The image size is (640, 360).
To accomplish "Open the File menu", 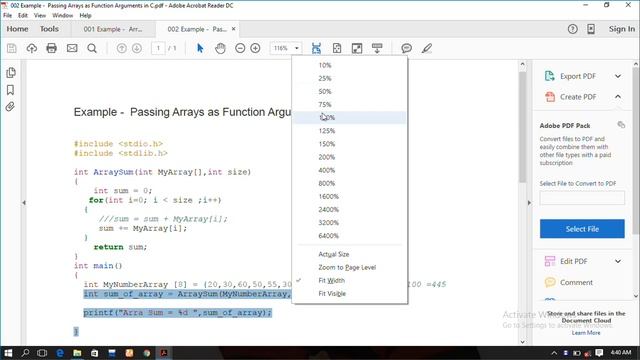I will (x=7, y=16).
